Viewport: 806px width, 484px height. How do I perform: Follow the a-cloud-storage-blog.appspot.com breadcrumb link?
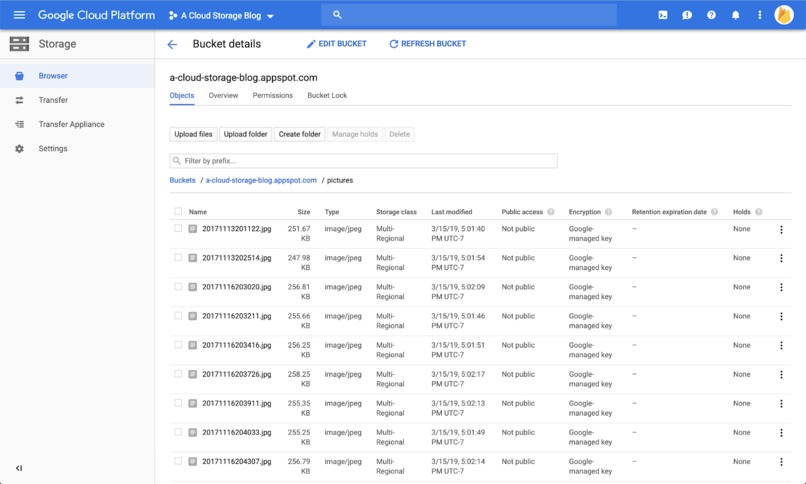[x=261, y=180]
